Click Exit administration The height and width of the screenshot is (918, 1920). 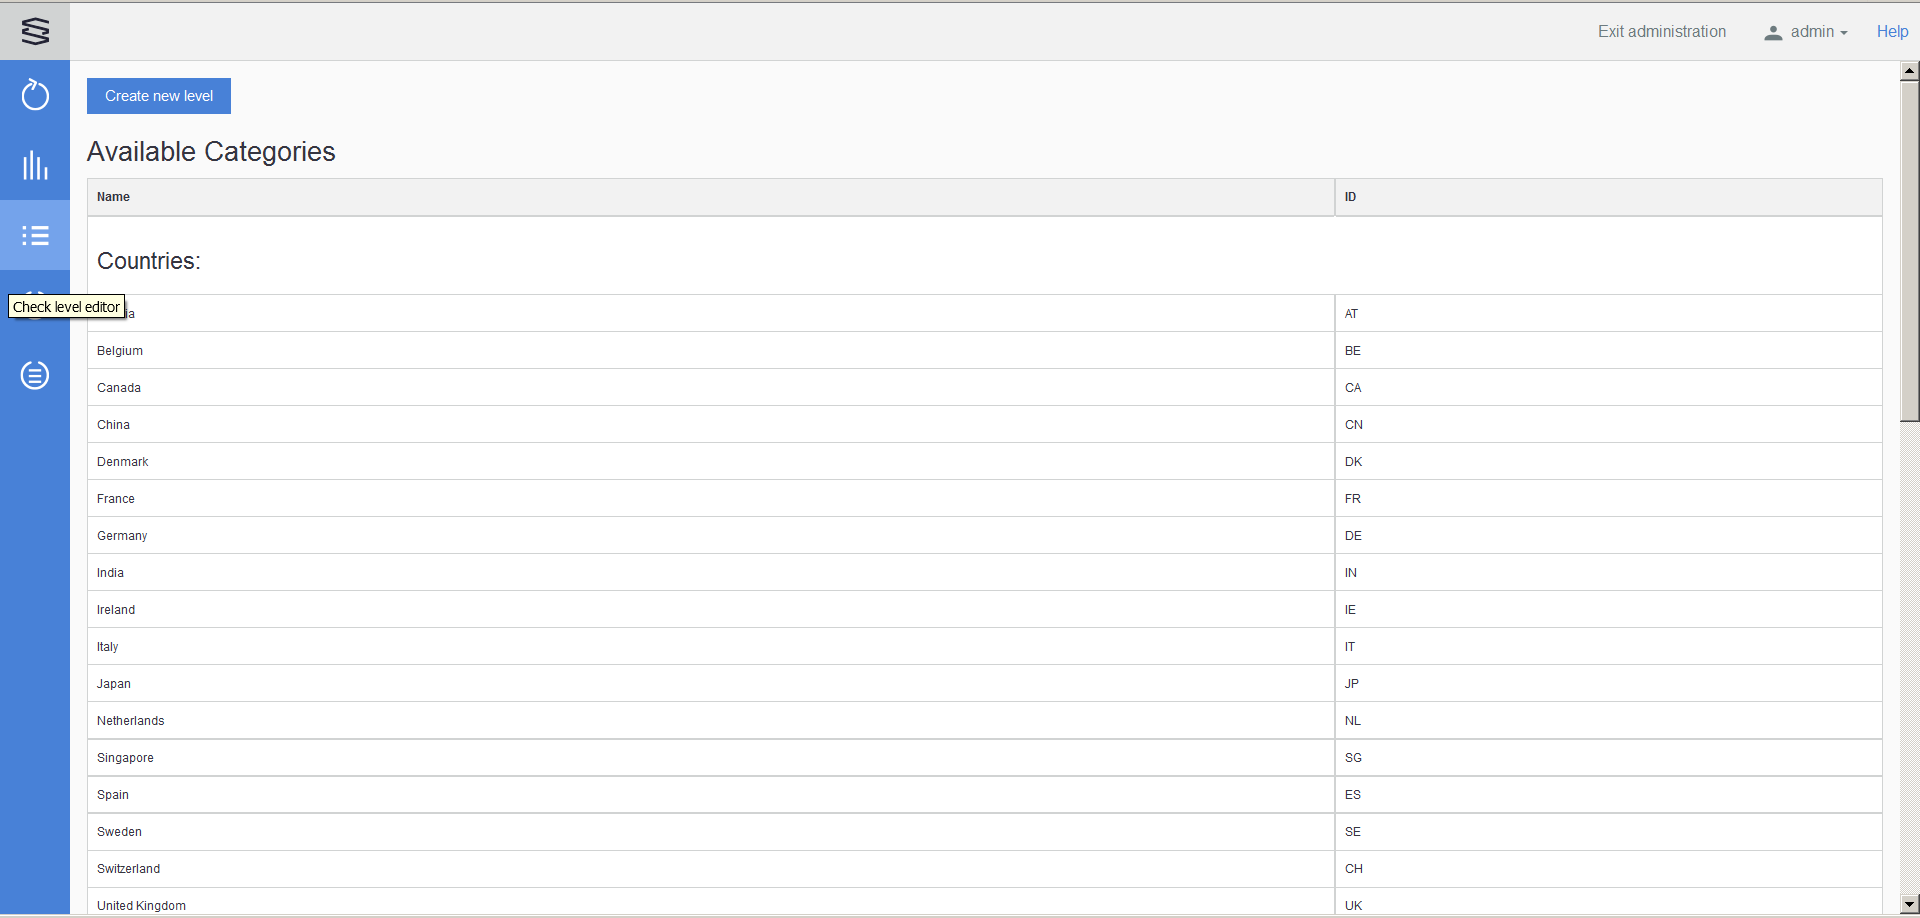coord(1662,31)
